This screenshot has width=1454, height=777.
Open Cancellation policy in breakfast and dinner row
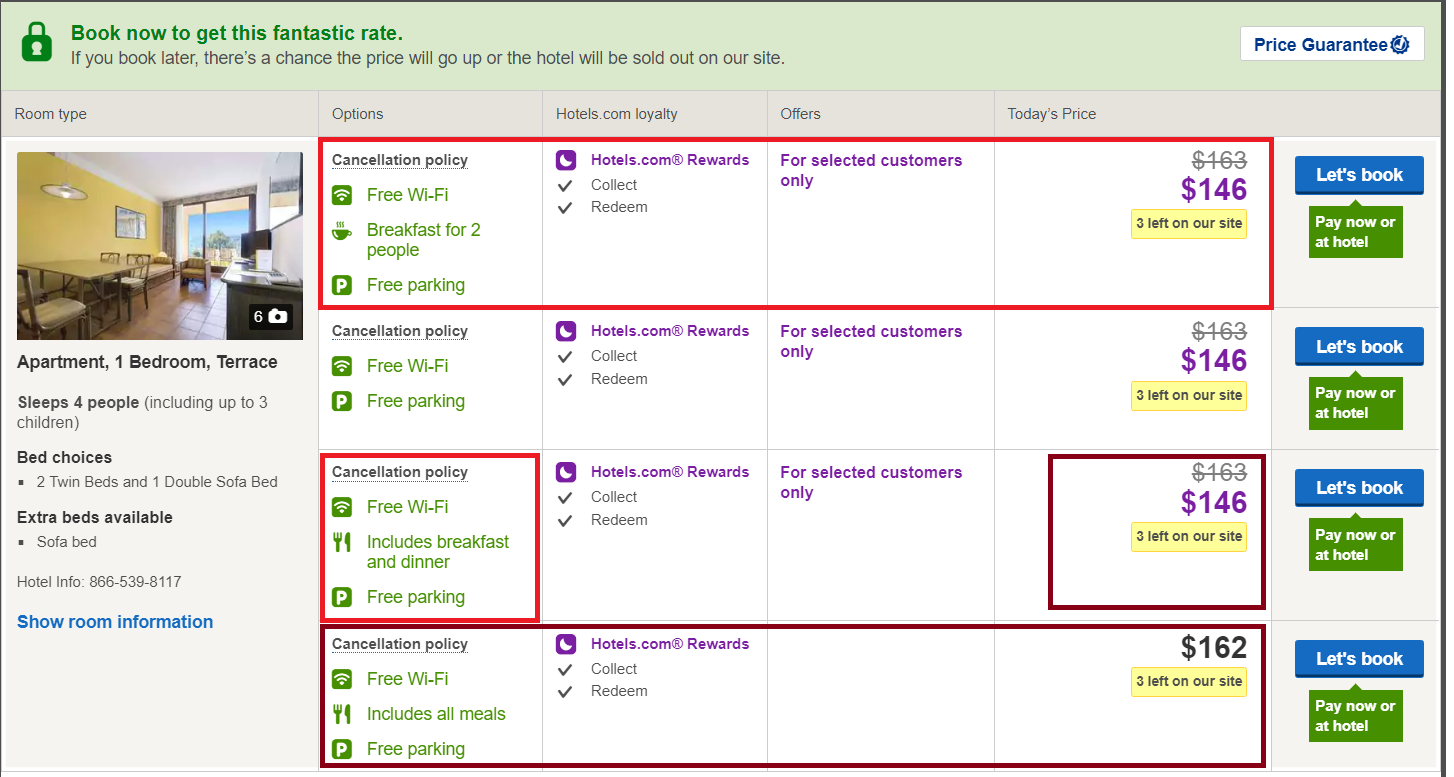(400, 472)
